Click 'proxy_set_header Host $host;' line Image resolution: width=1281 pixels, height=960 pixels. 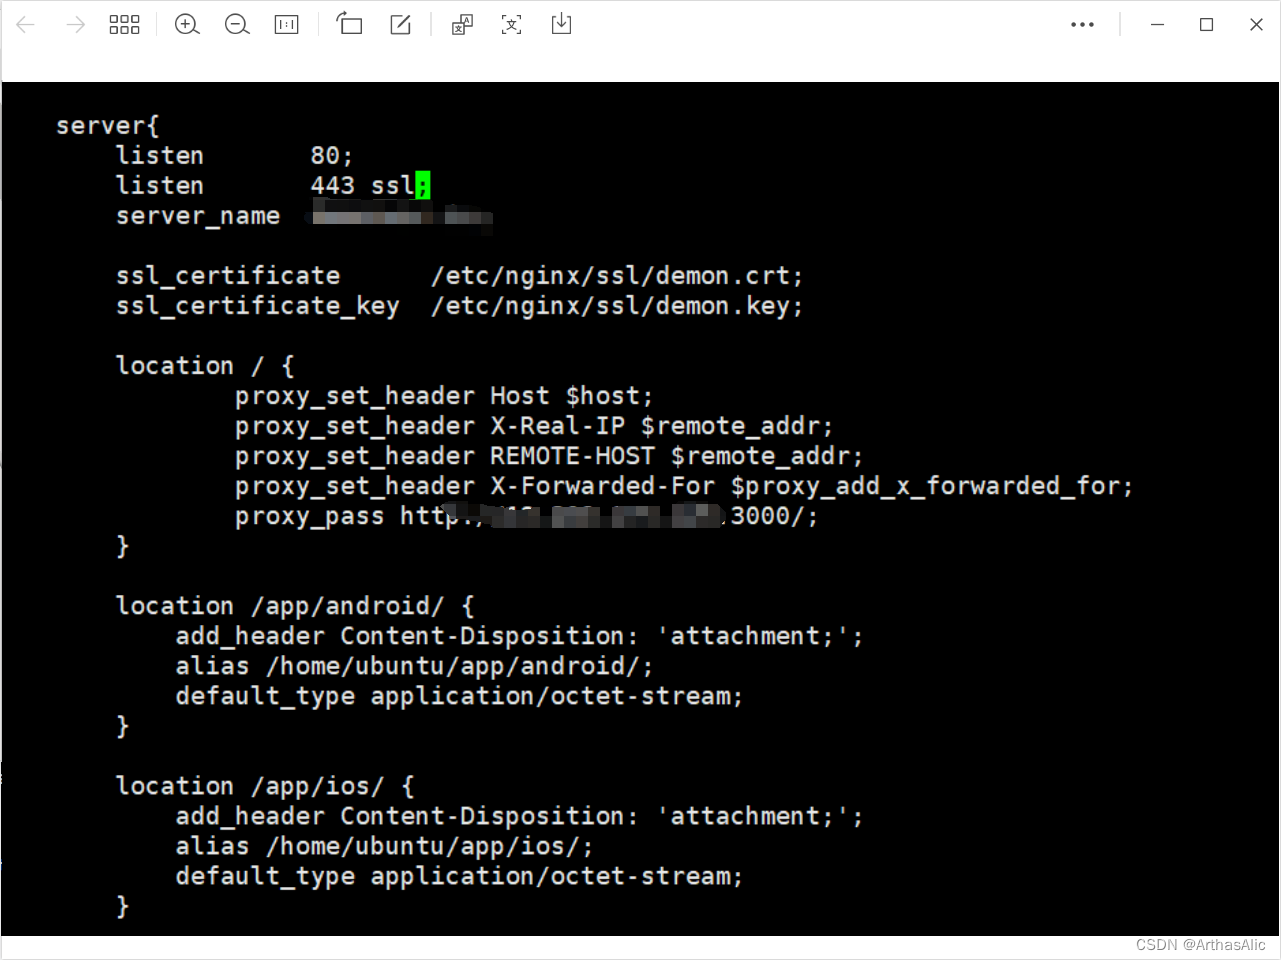coord(444,396)
